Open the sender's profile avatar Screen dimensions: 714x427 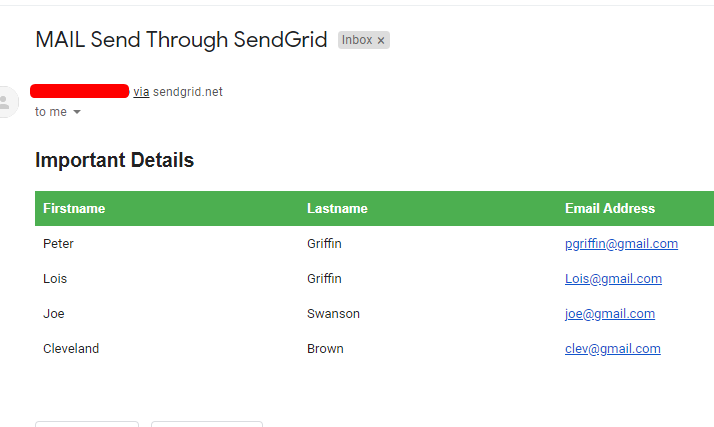[x=7, y=102]
